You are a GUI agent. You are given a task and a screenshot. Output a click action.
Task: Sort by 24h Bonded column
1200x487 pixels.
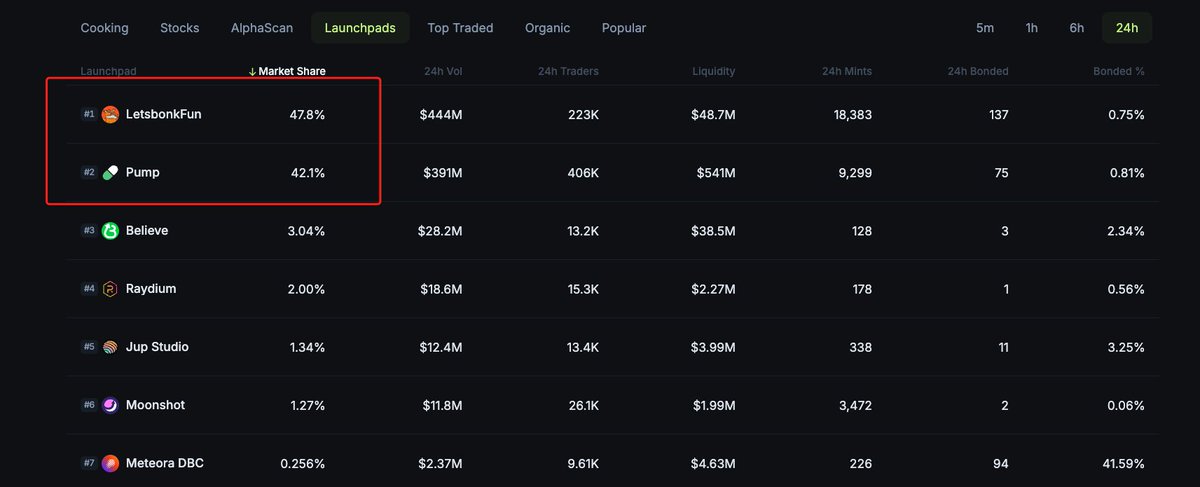(977, 71)
